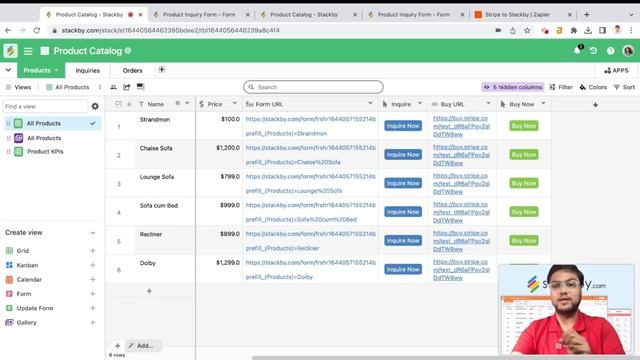Open Dolby's Stripe buy URL link
The height and width of the screenshot is (360, 640).
point(461,269)
